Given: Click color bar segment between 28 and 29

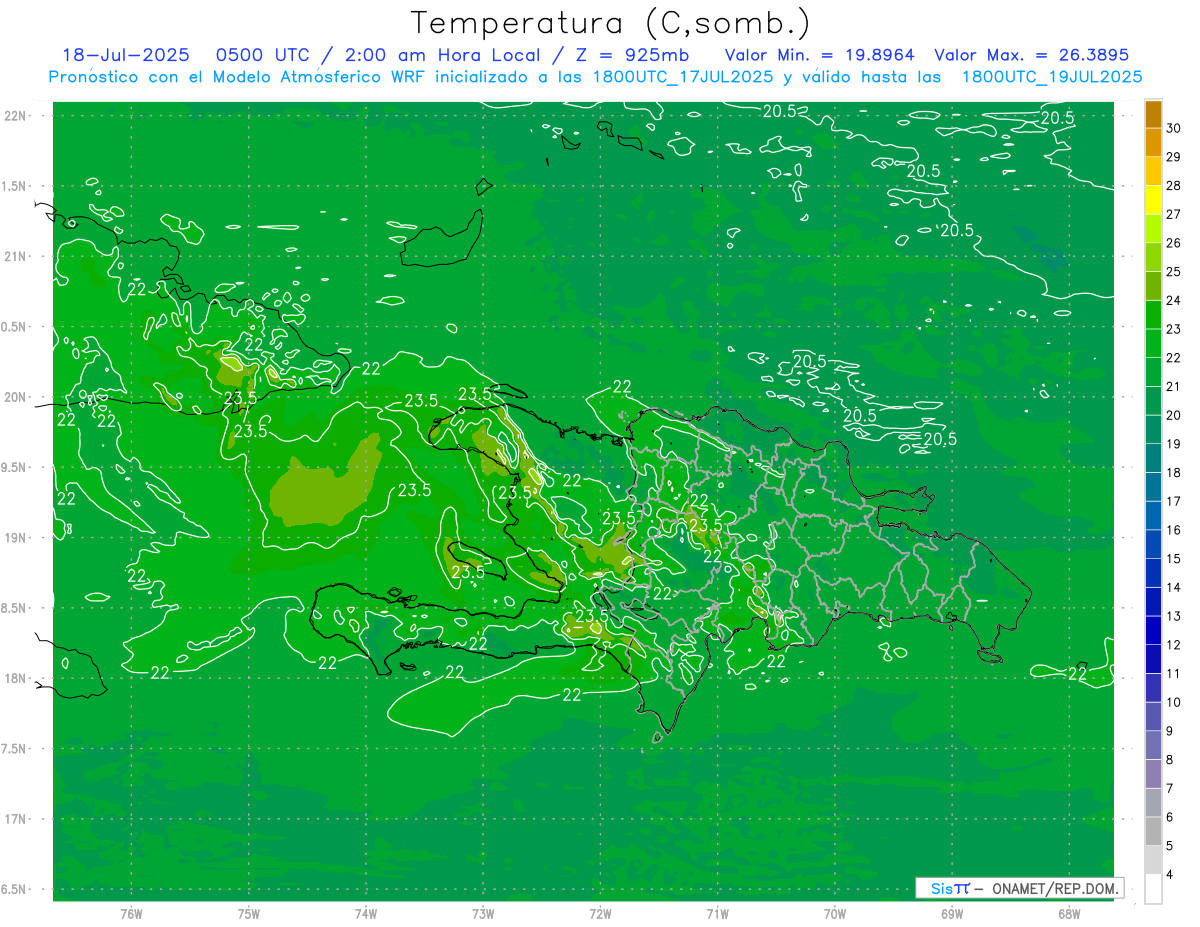Looking at the screenshot, I should (x=1153, y=171).
